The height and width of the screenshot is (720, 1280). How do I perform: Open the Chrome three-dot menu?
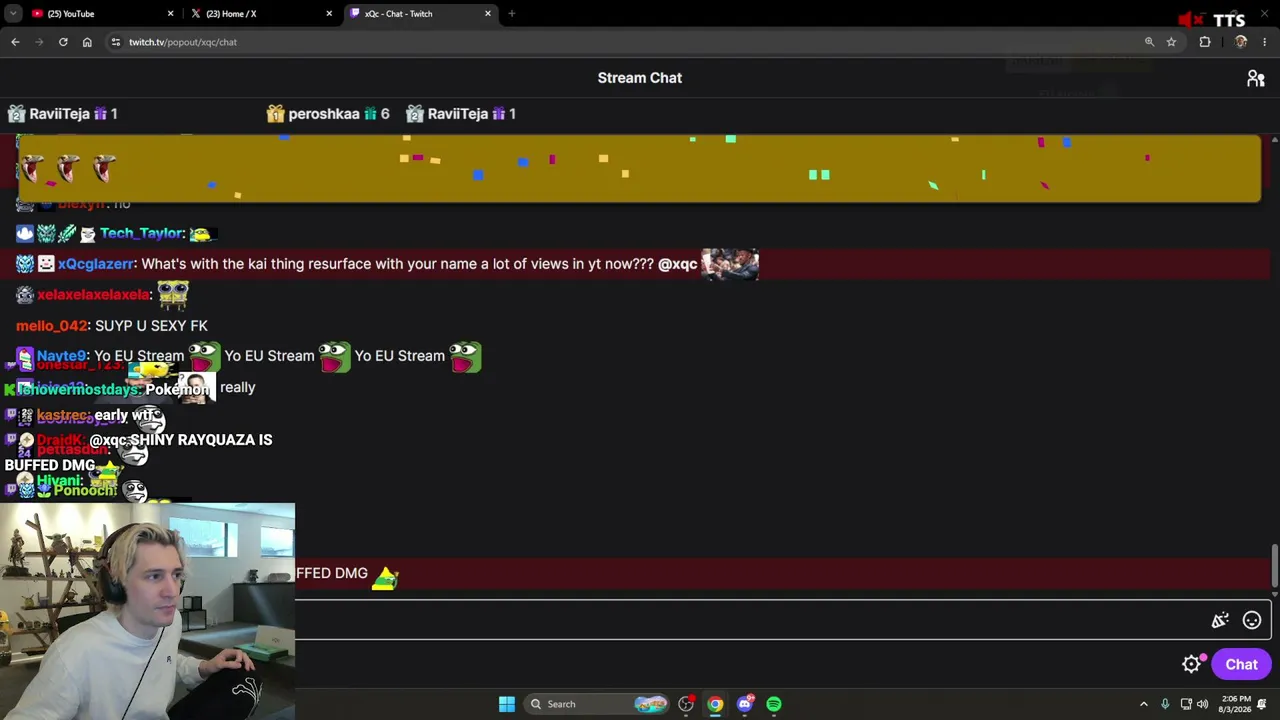click(x=1264, y=42)
